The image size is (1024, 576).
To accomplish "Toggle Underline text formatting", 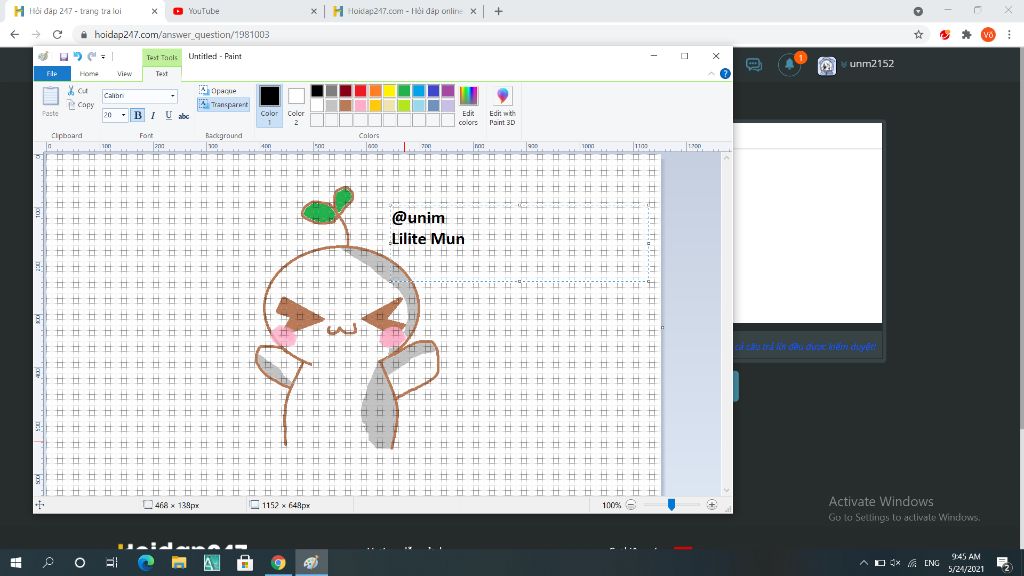I will [168, 116].
